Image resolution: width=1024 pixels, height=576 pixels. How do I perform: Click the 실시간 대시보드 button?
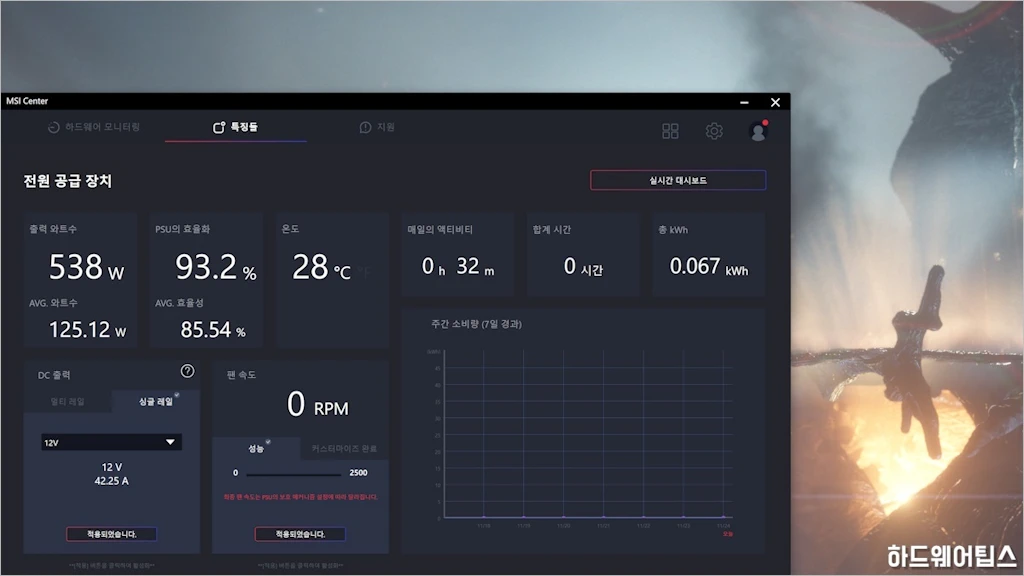pos(678,180)
